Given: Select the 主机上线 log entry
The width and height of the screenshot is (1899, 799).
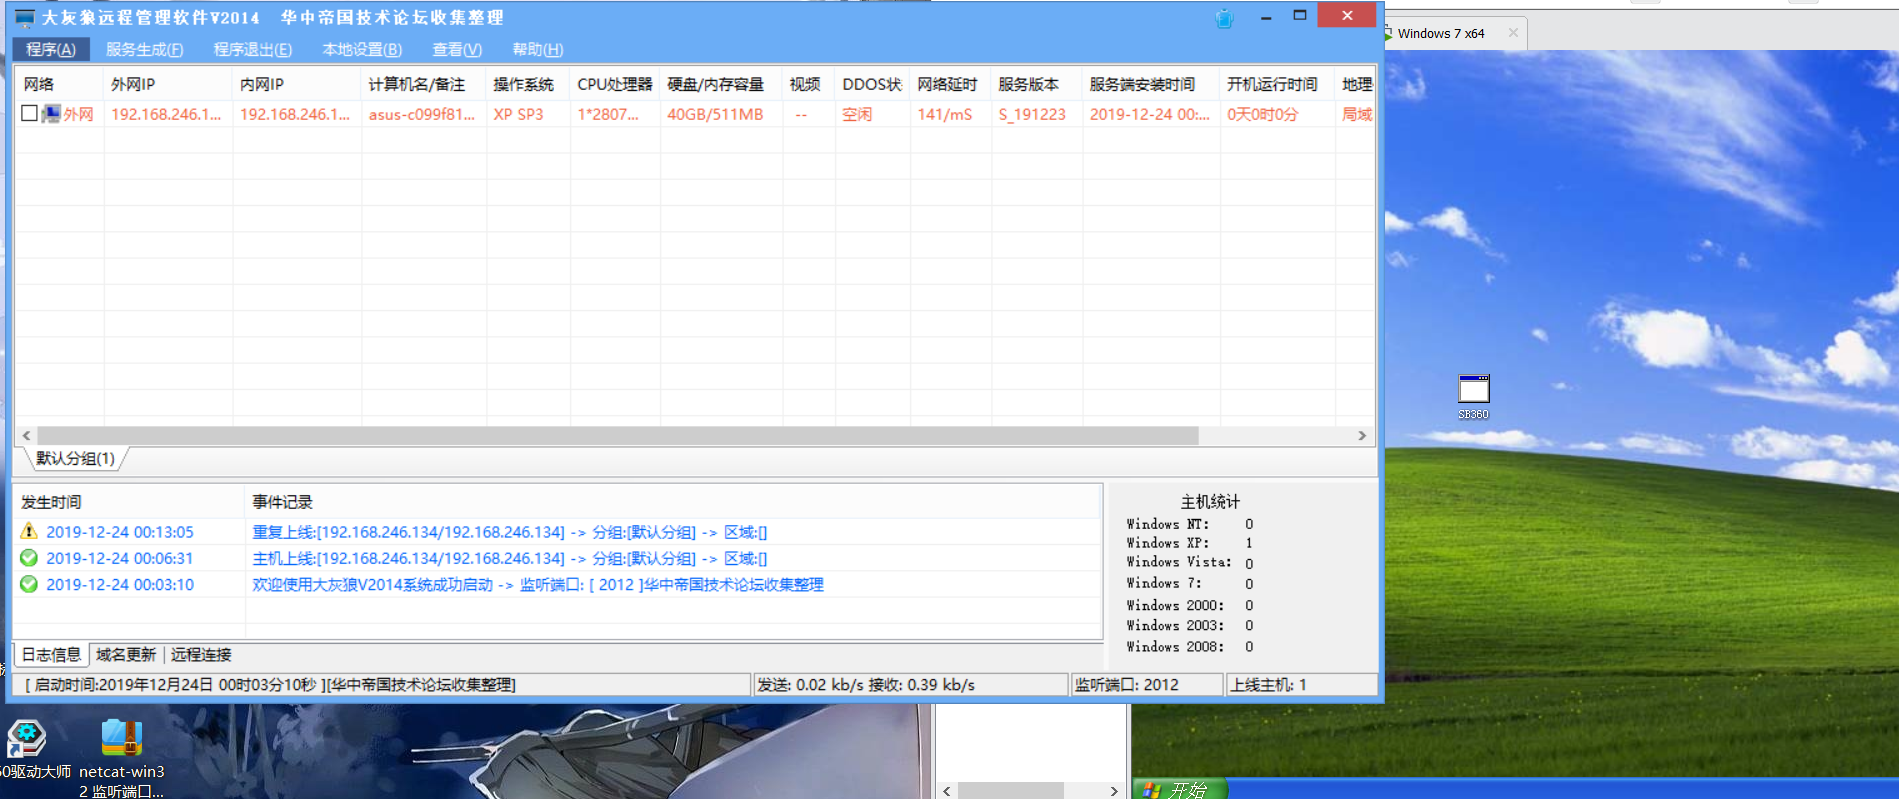Looking at the screenshot, I should coord(510,558).
